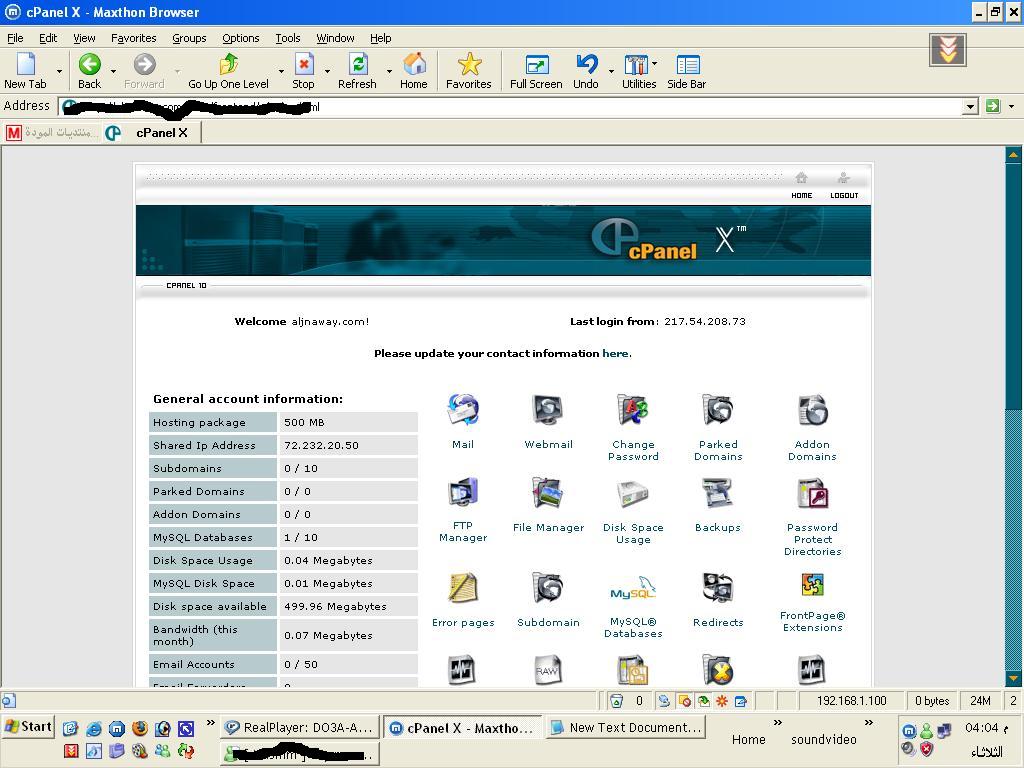The image size is (1024, 768).
Task: Toggle the Side Bar panel
Action: tap(687, 71)
